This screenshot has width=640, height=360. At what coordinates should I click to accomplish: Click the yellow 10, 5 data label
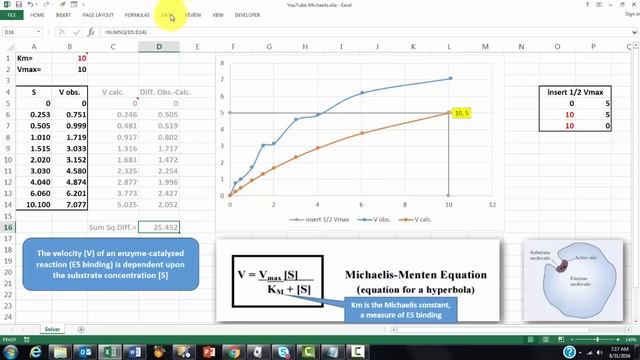point(462,113)
